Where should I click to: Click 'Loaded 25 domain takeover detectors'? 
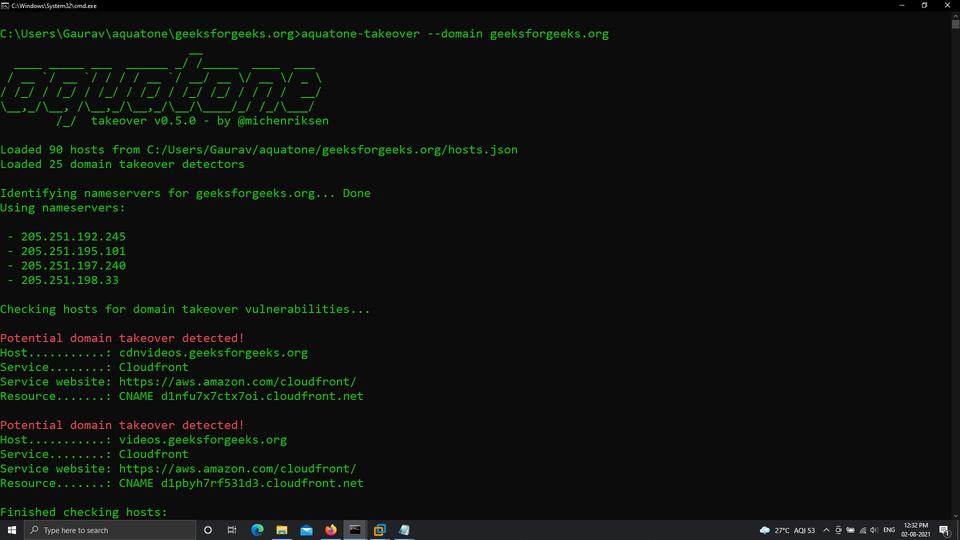click(x=122, y=164)
